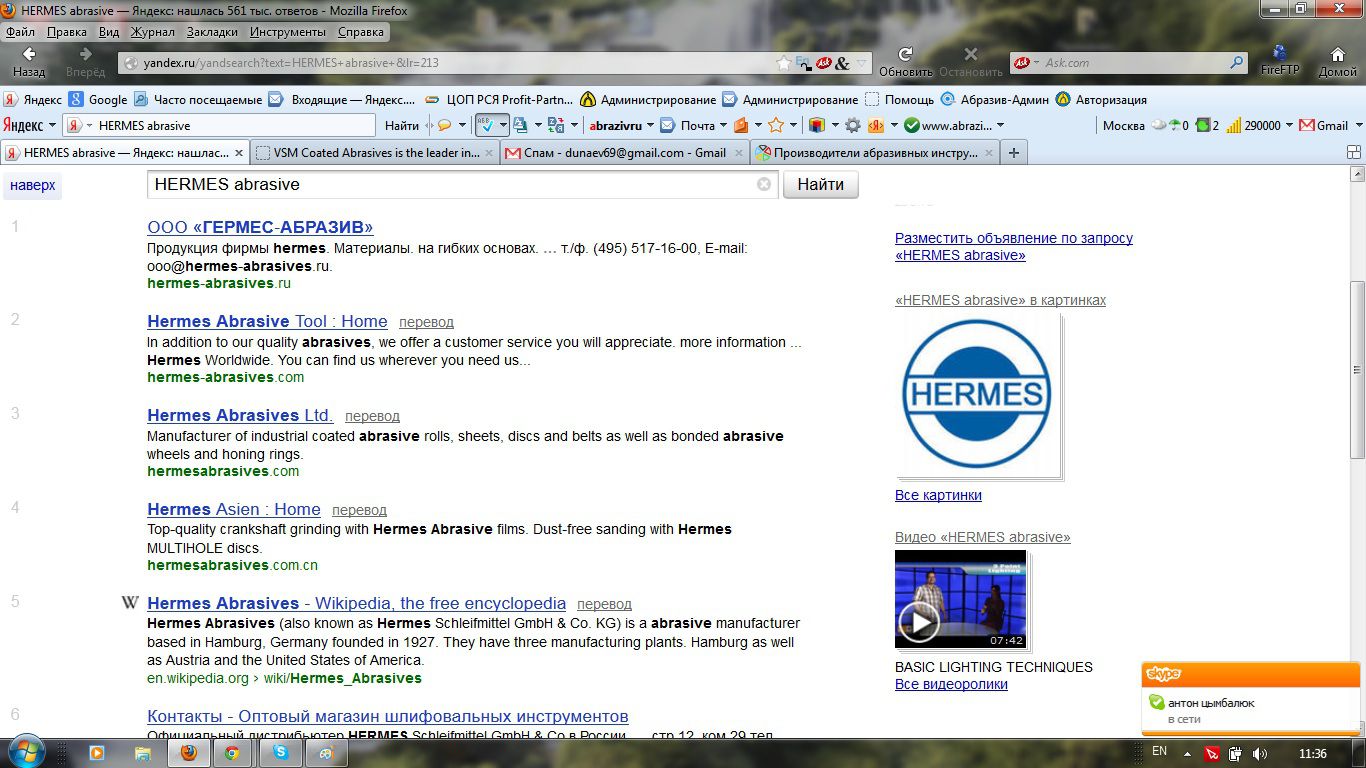Clear the search field with the round X
Screen dimensions: 1366x768
tap(764, 184)
